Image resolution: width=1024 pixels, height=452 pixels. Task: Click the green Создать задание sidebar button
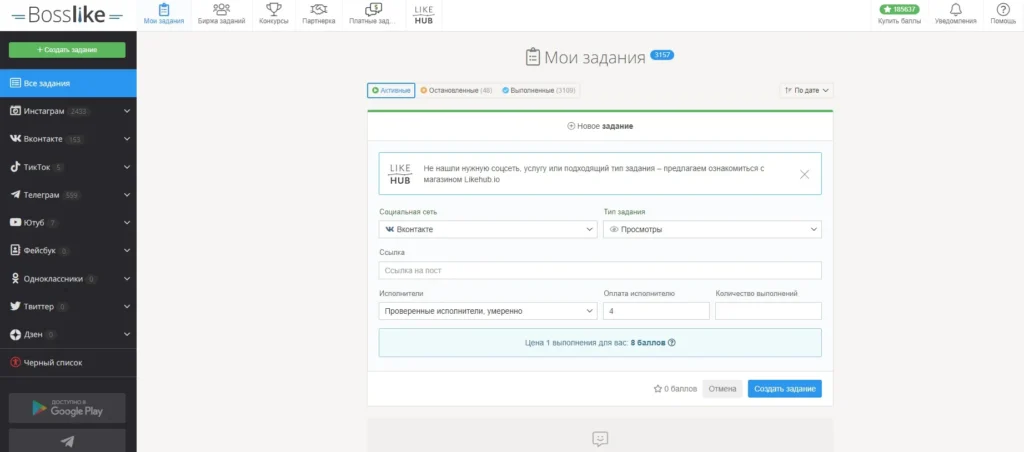click(x=67, y=50)
